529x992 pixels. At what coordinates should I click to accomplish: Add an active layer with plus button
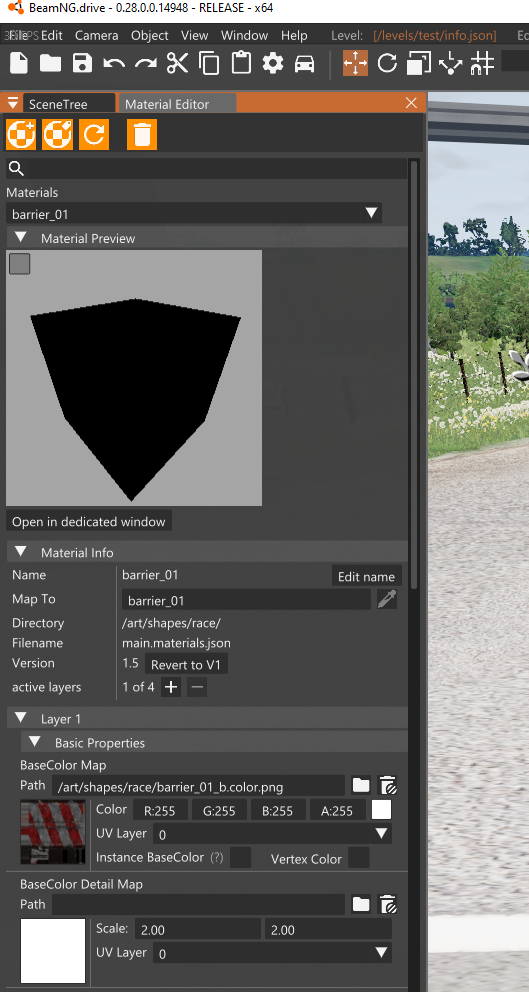point(171,687)
